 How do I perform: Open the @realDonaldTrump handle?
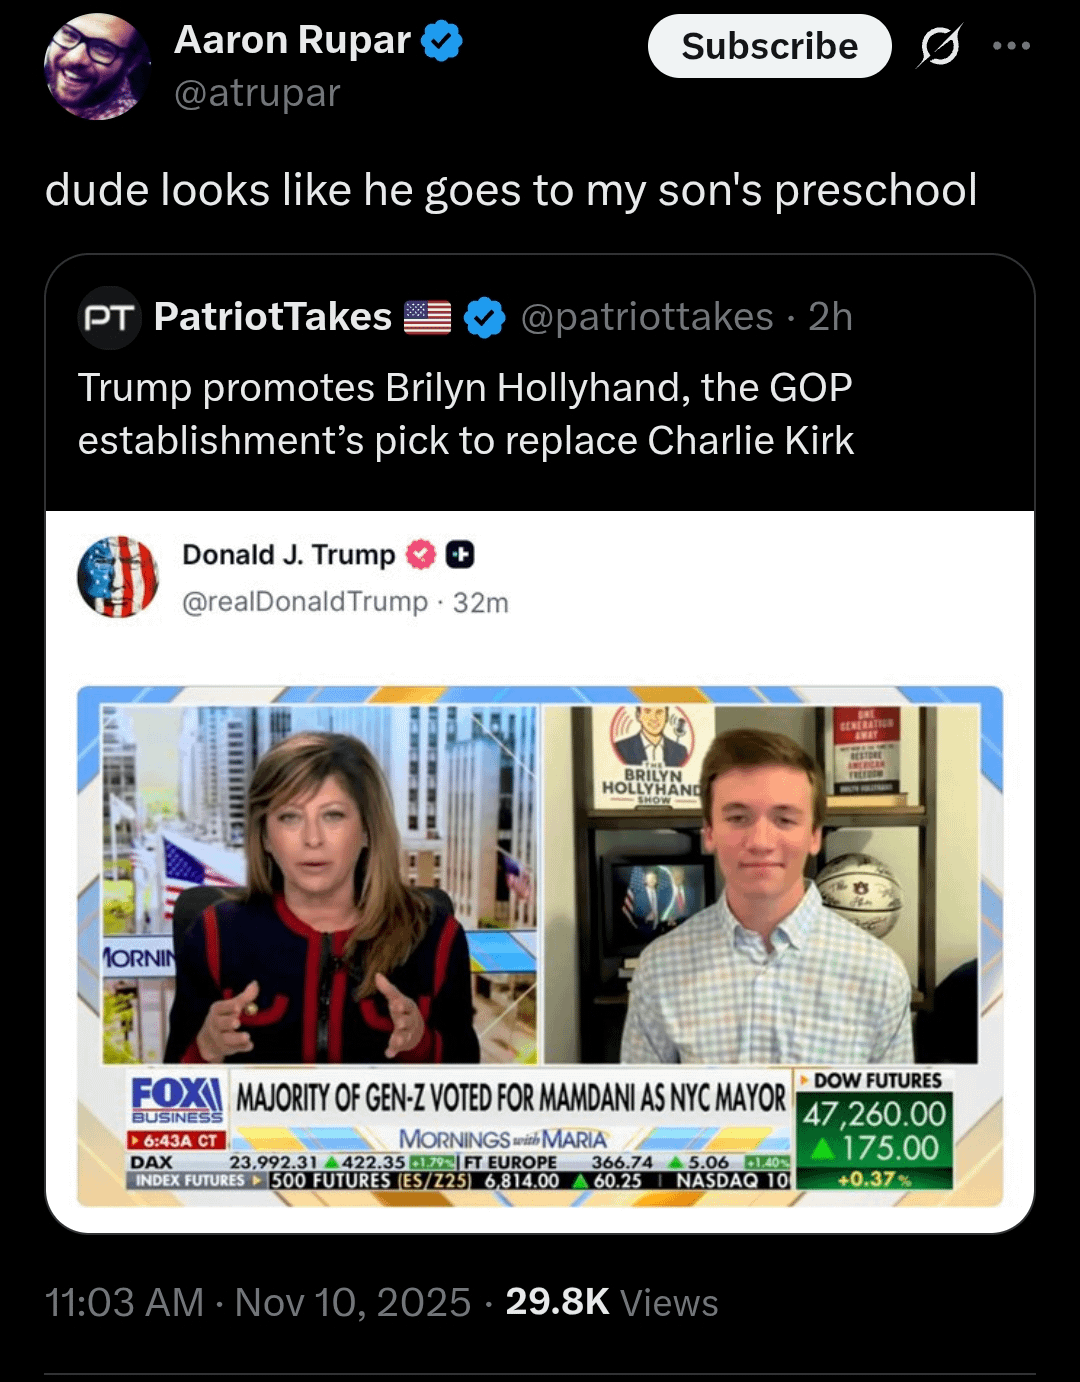[305, 602]
